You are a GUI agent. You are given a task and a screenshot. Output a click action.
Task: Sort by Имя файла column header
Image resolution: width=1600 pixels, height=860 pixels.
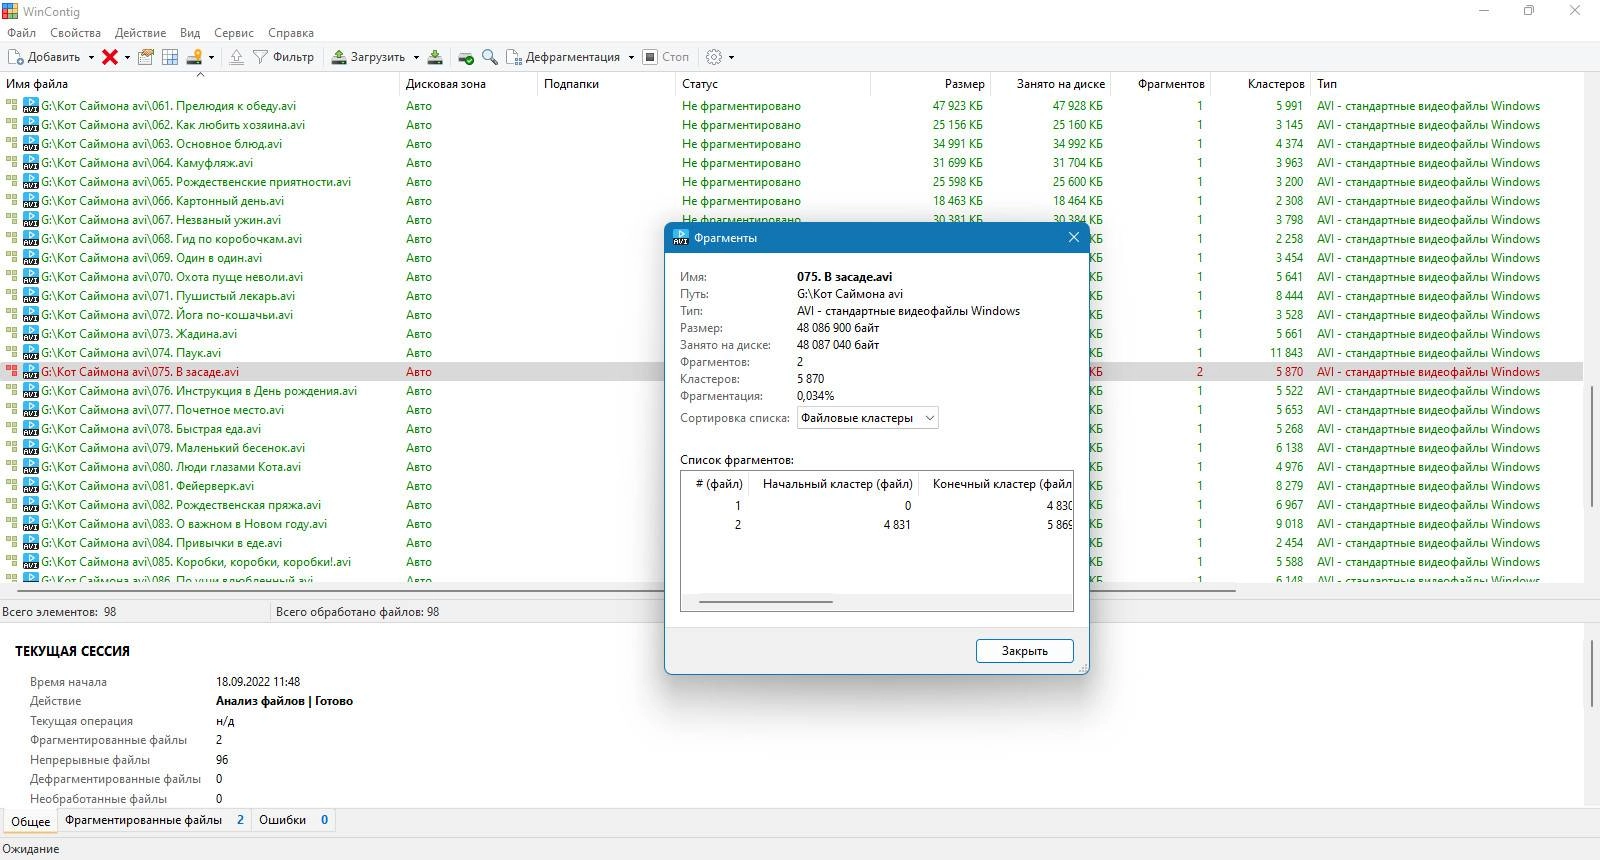(x=200, y=84)
